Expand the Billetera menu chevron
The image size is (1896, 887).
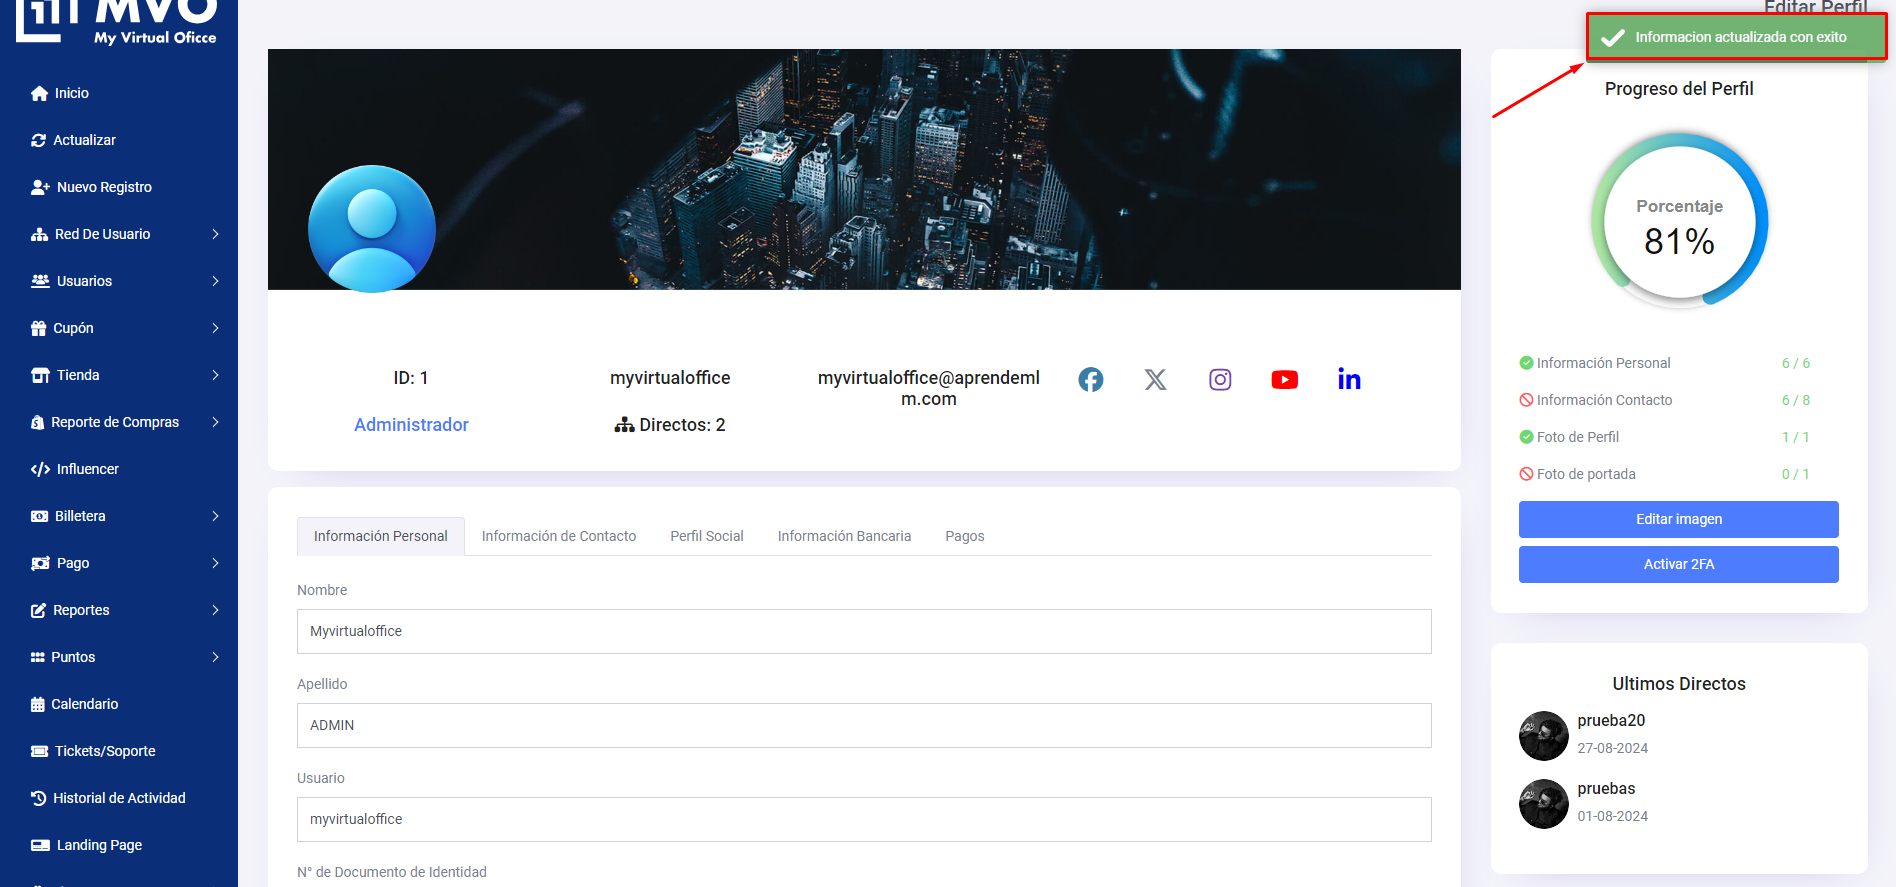[x=215, y=516]
